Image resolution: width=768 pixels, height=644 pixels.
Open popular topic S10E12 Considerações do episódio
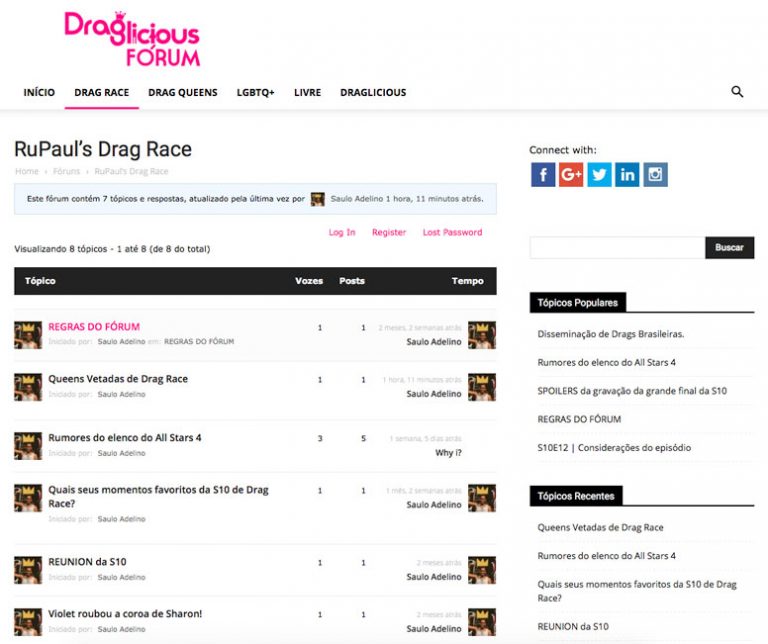[x=614, y=448]
